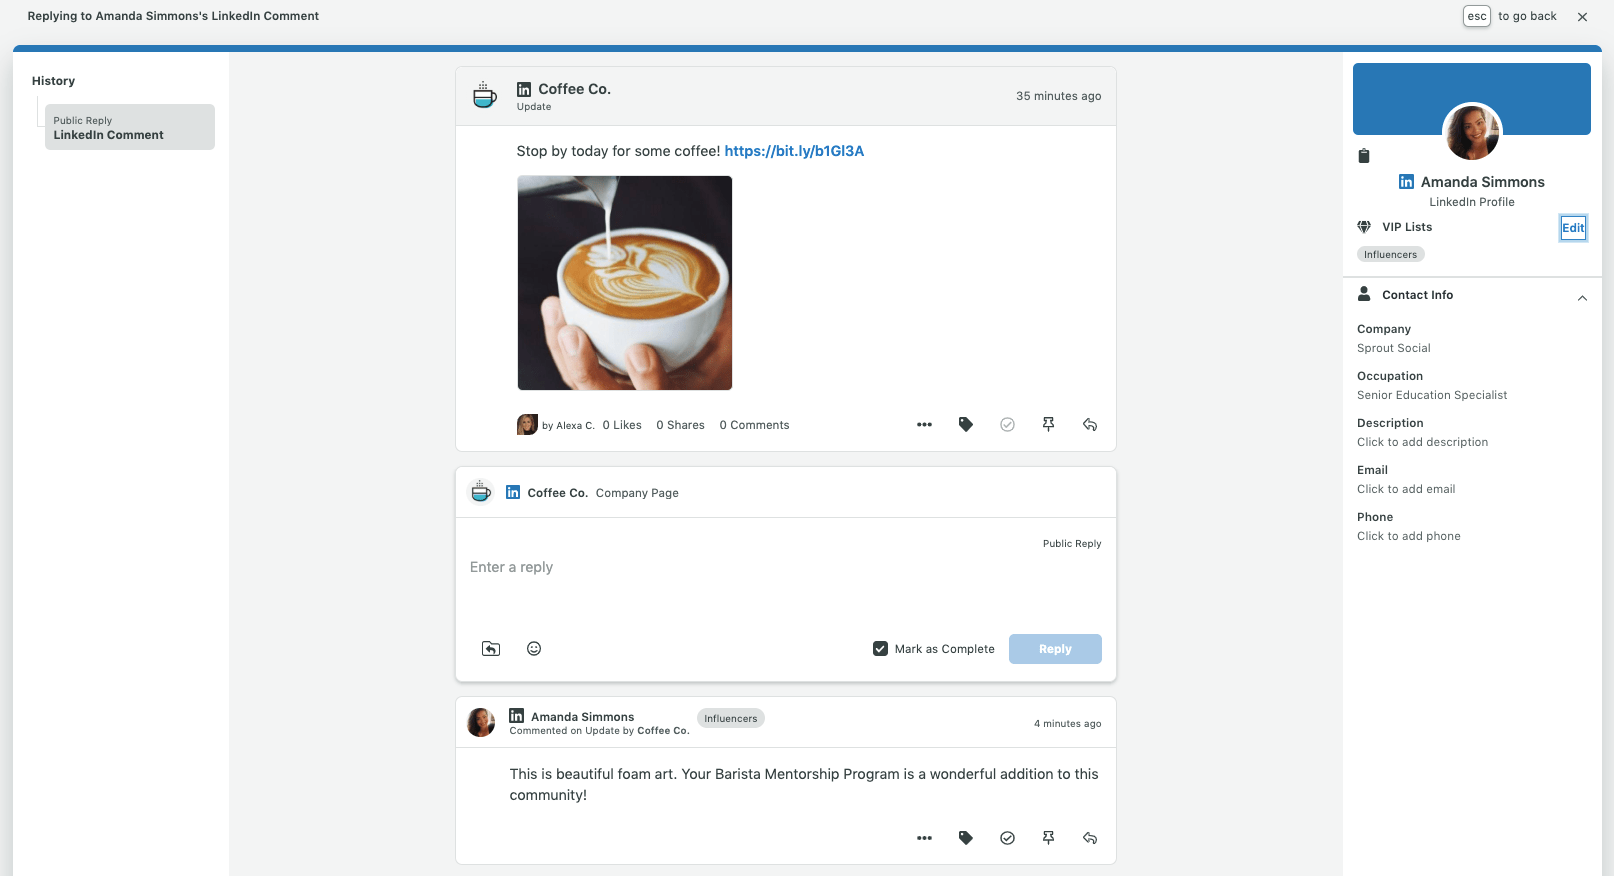Click the 0 Likes count
Screen dimensions: 1614x876
(x=622, y=425)
